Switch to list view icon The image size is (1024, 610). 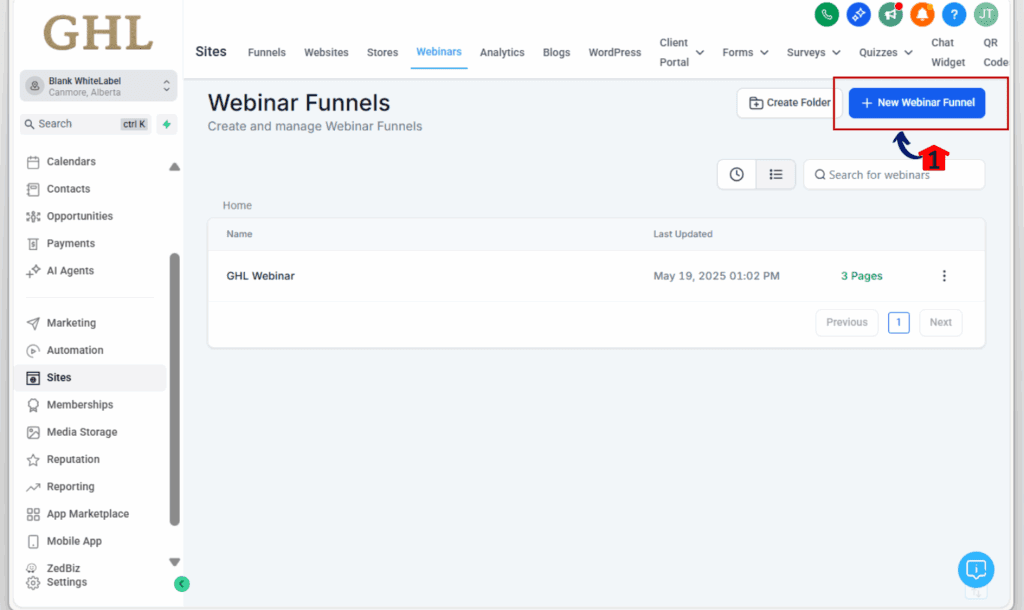click(775, 174)
